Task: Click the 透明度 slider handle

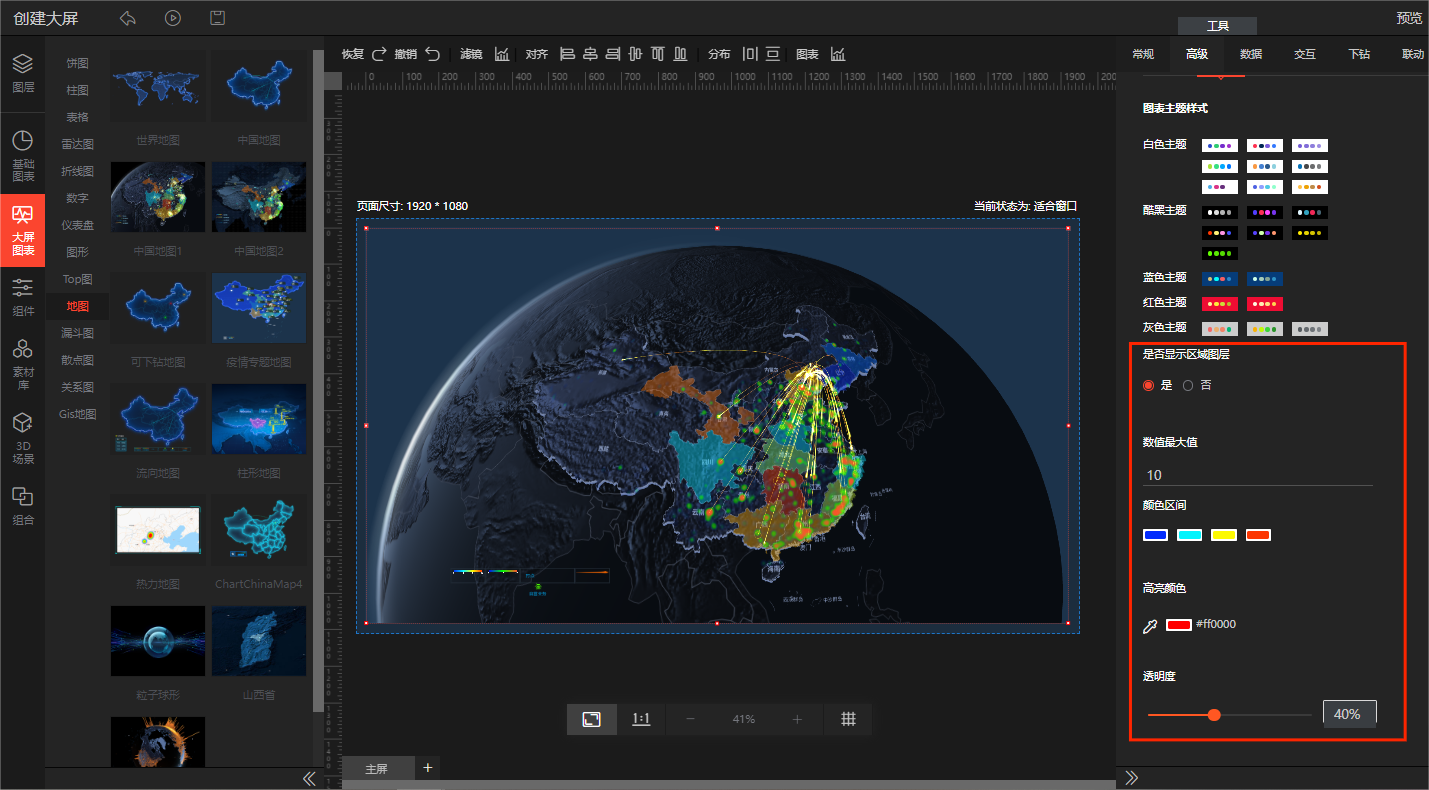Action: point(1214,715)
